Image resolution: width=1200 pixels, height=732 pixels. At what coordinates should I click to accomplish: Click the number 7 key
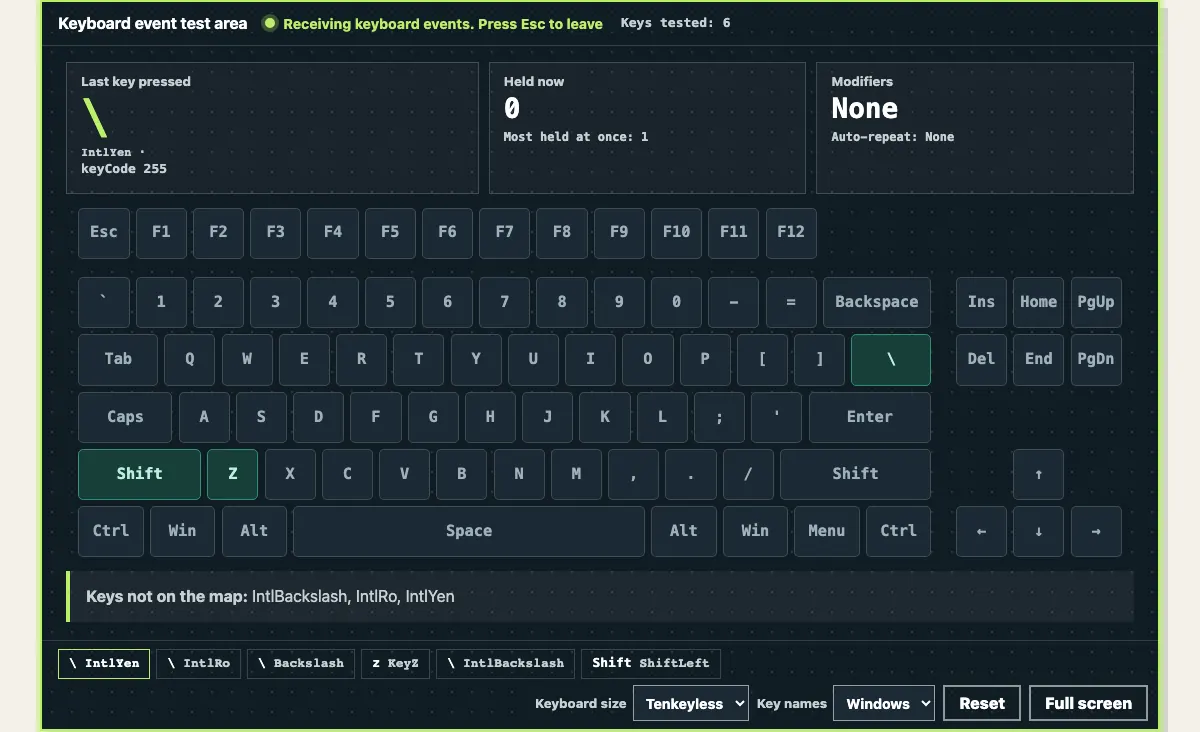(505, 302)
